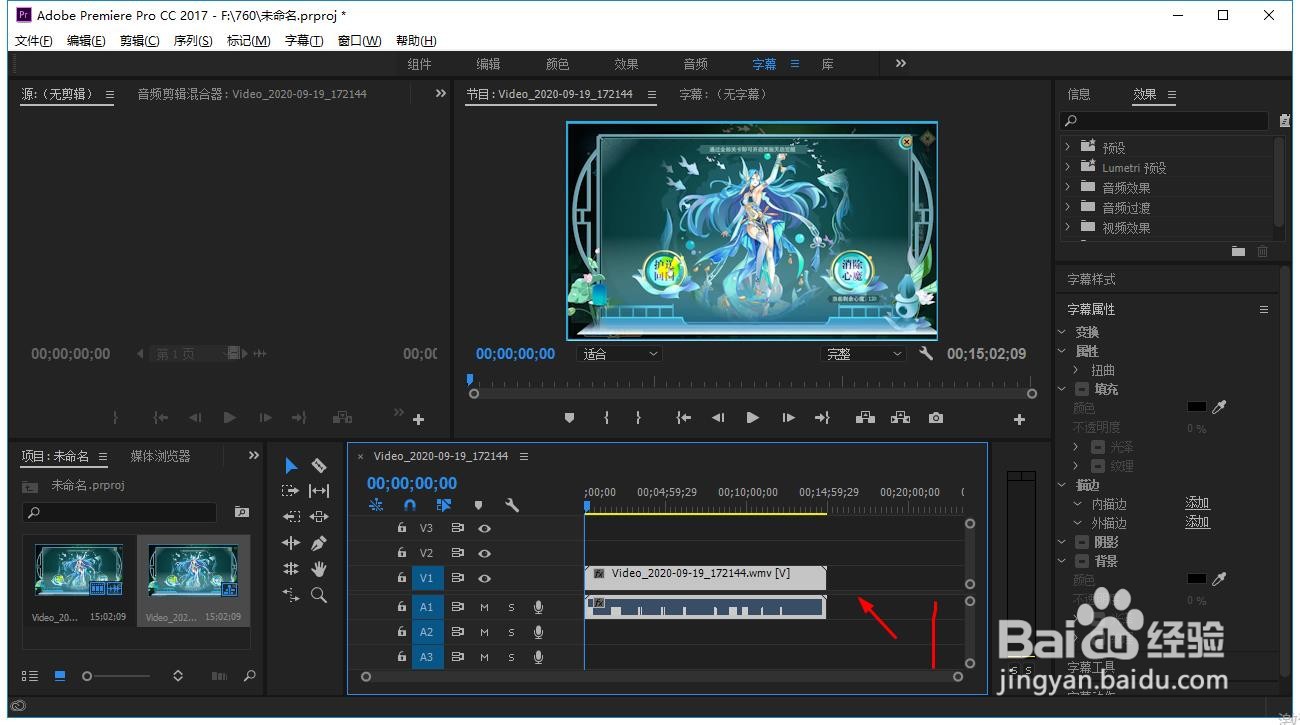This screenshot has width=1300, height=725.
Task: Pick fill color with the eyedropper
Action: pyautogui.click(x=1219, y=407)
